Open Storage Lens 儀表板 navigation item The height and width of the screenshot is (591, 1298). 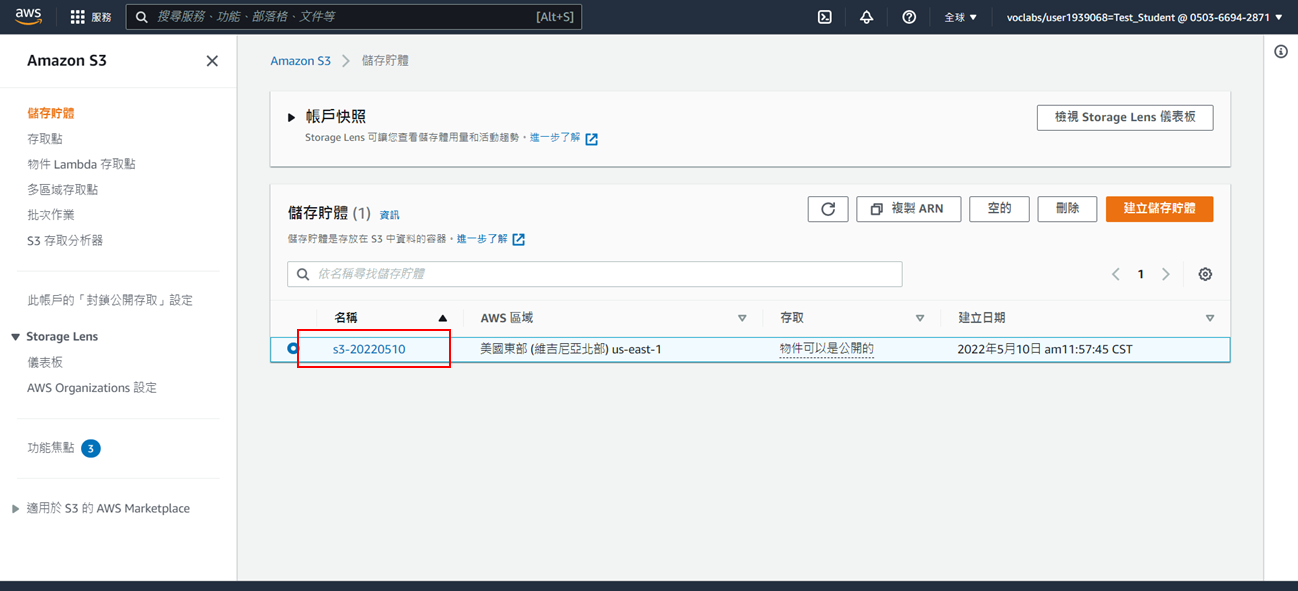tap(45, 362)
